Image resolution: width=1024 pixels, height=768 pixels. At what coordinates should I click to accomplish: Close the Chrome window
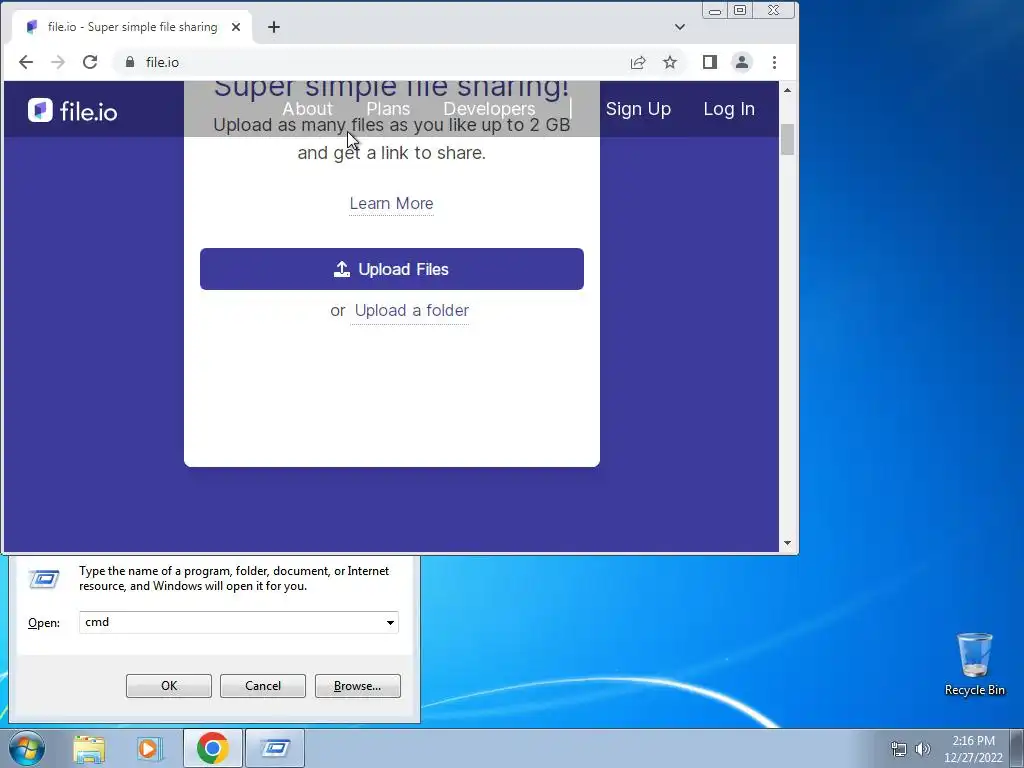(773, 10)
